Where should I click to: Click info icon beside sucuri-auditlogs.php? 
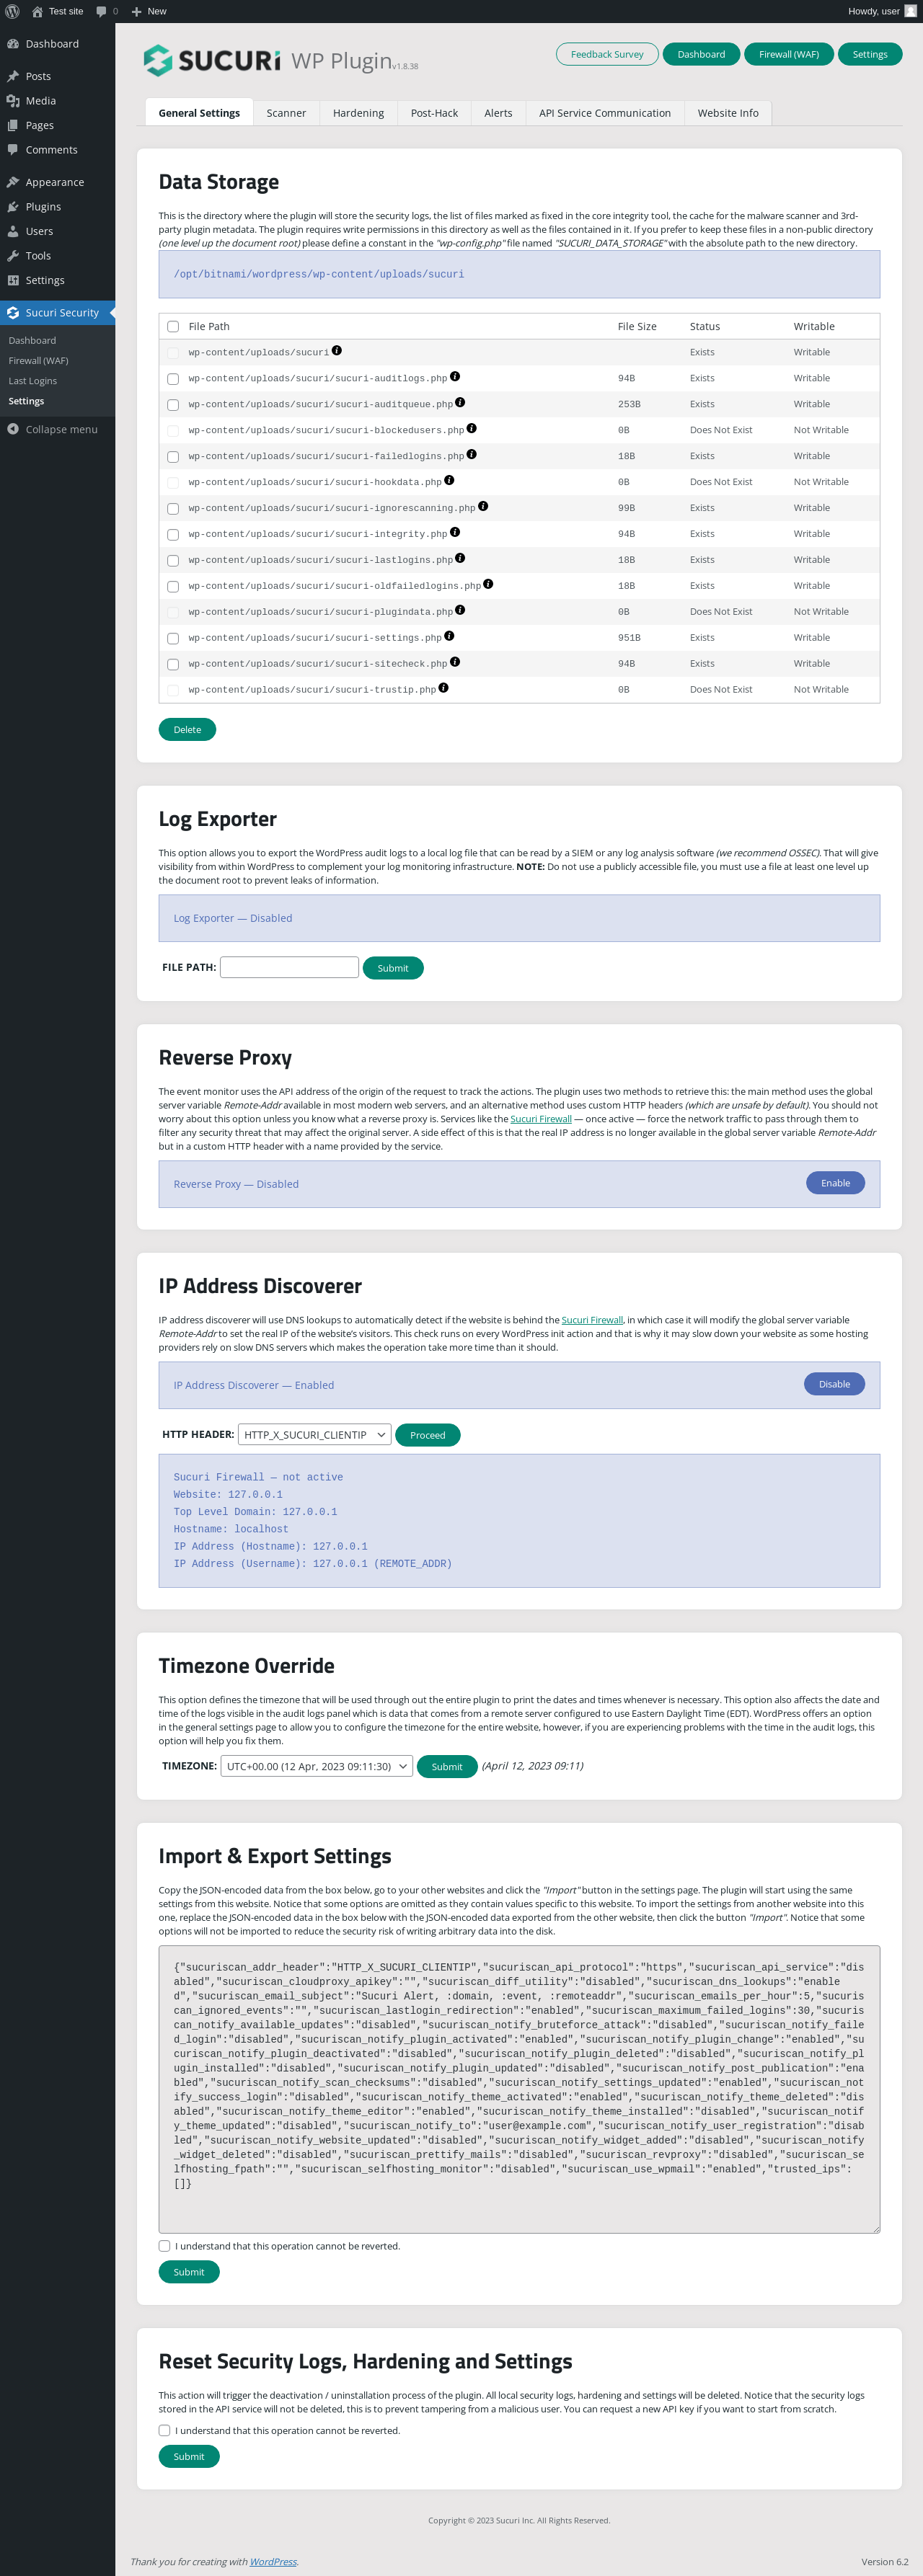coord(455,377)
